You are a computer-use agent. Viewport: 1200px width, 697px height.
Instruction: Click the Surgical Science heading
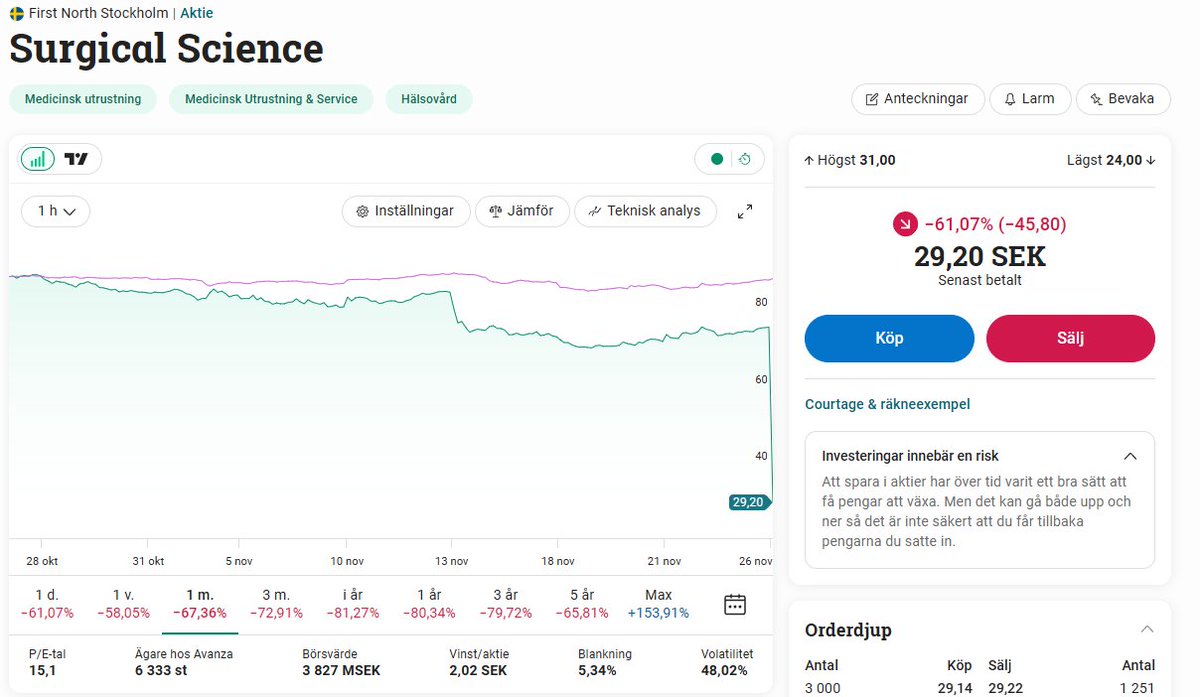coord(167,48)
